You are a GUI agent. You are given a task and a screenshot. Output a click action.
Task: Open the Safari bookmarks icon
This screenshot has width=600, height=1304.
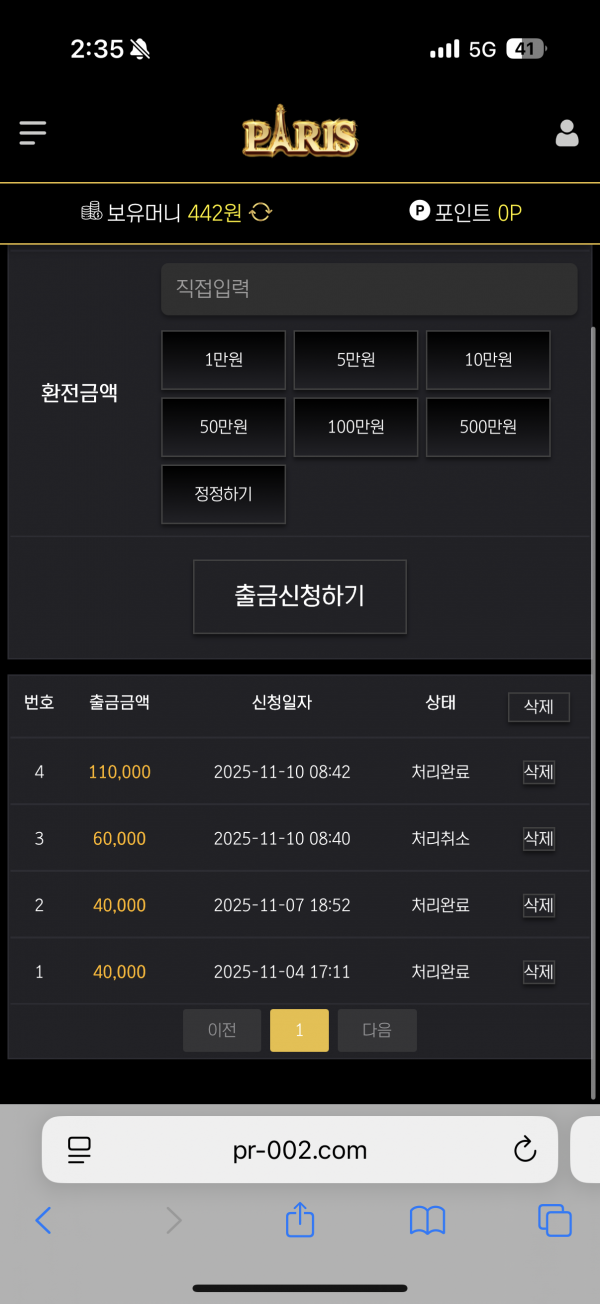[427, 1220]
